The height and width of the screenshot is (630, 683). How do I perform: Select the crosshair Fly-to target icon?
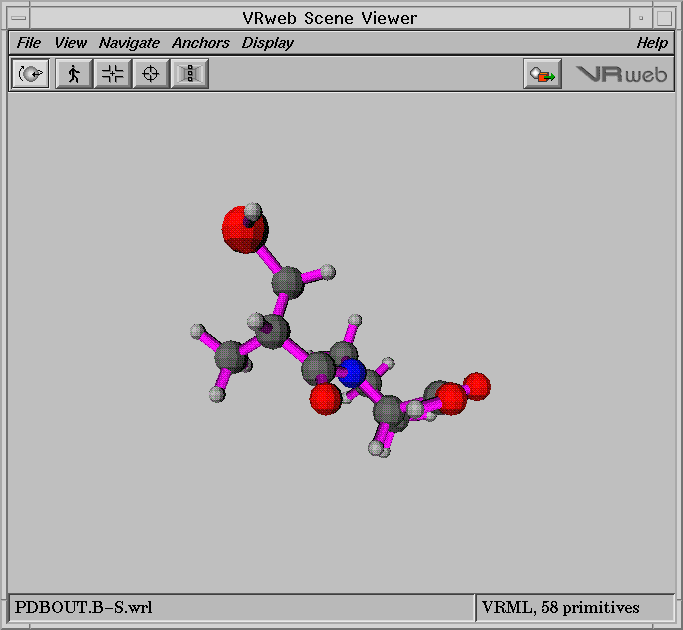151,74
